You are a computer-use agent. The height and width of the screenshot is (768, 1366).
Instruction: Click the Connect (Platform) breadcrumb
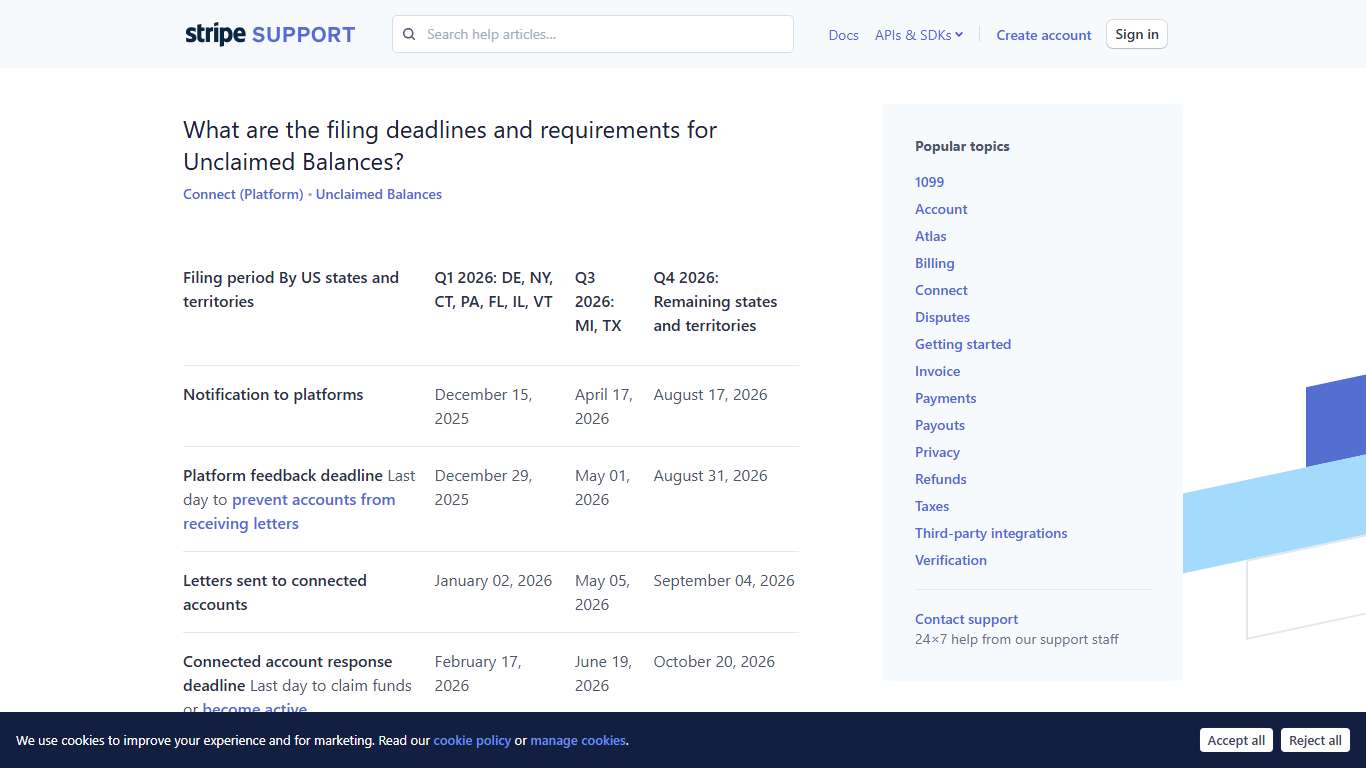[242, 194]
